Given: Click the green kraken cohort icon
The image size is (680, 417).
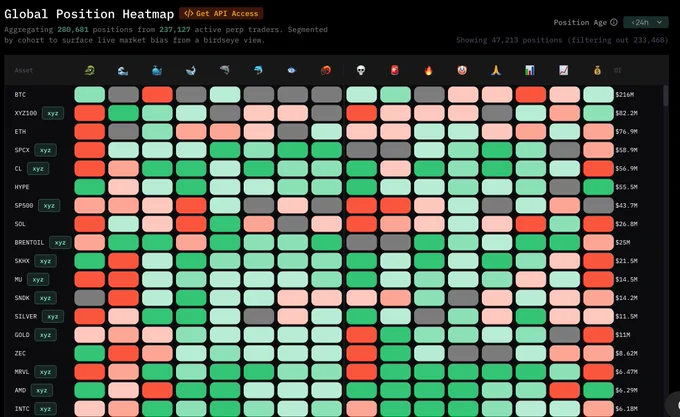Looking at the screenshot, I should coord(89,70).
